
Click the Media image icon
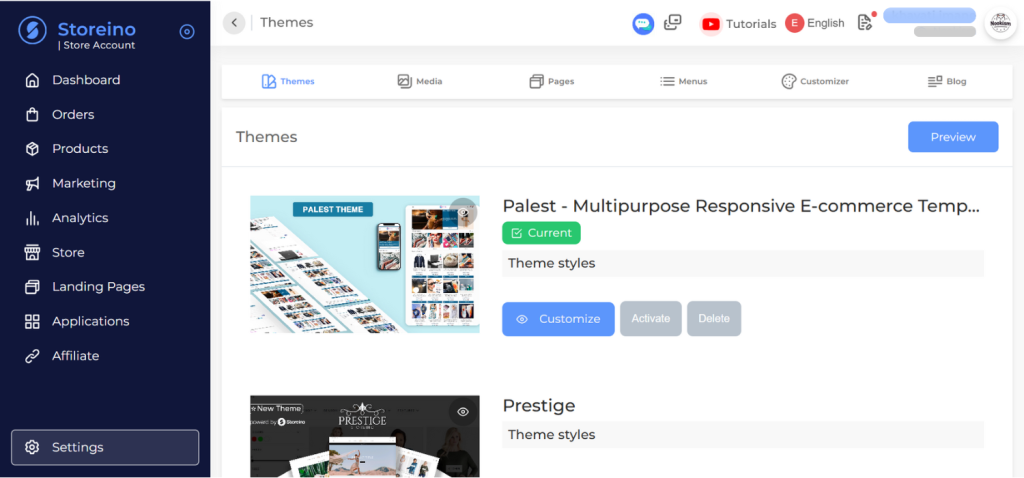click(x=405, y=82)
